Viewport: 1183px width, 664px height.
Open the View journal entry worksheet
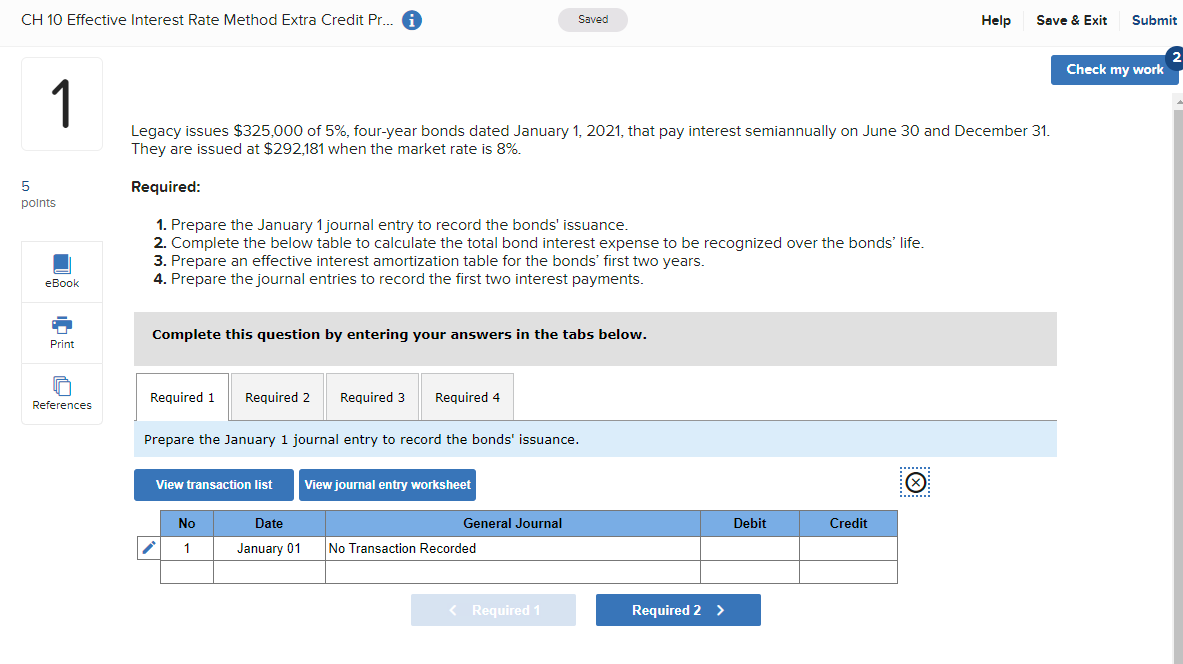(387, 484)
